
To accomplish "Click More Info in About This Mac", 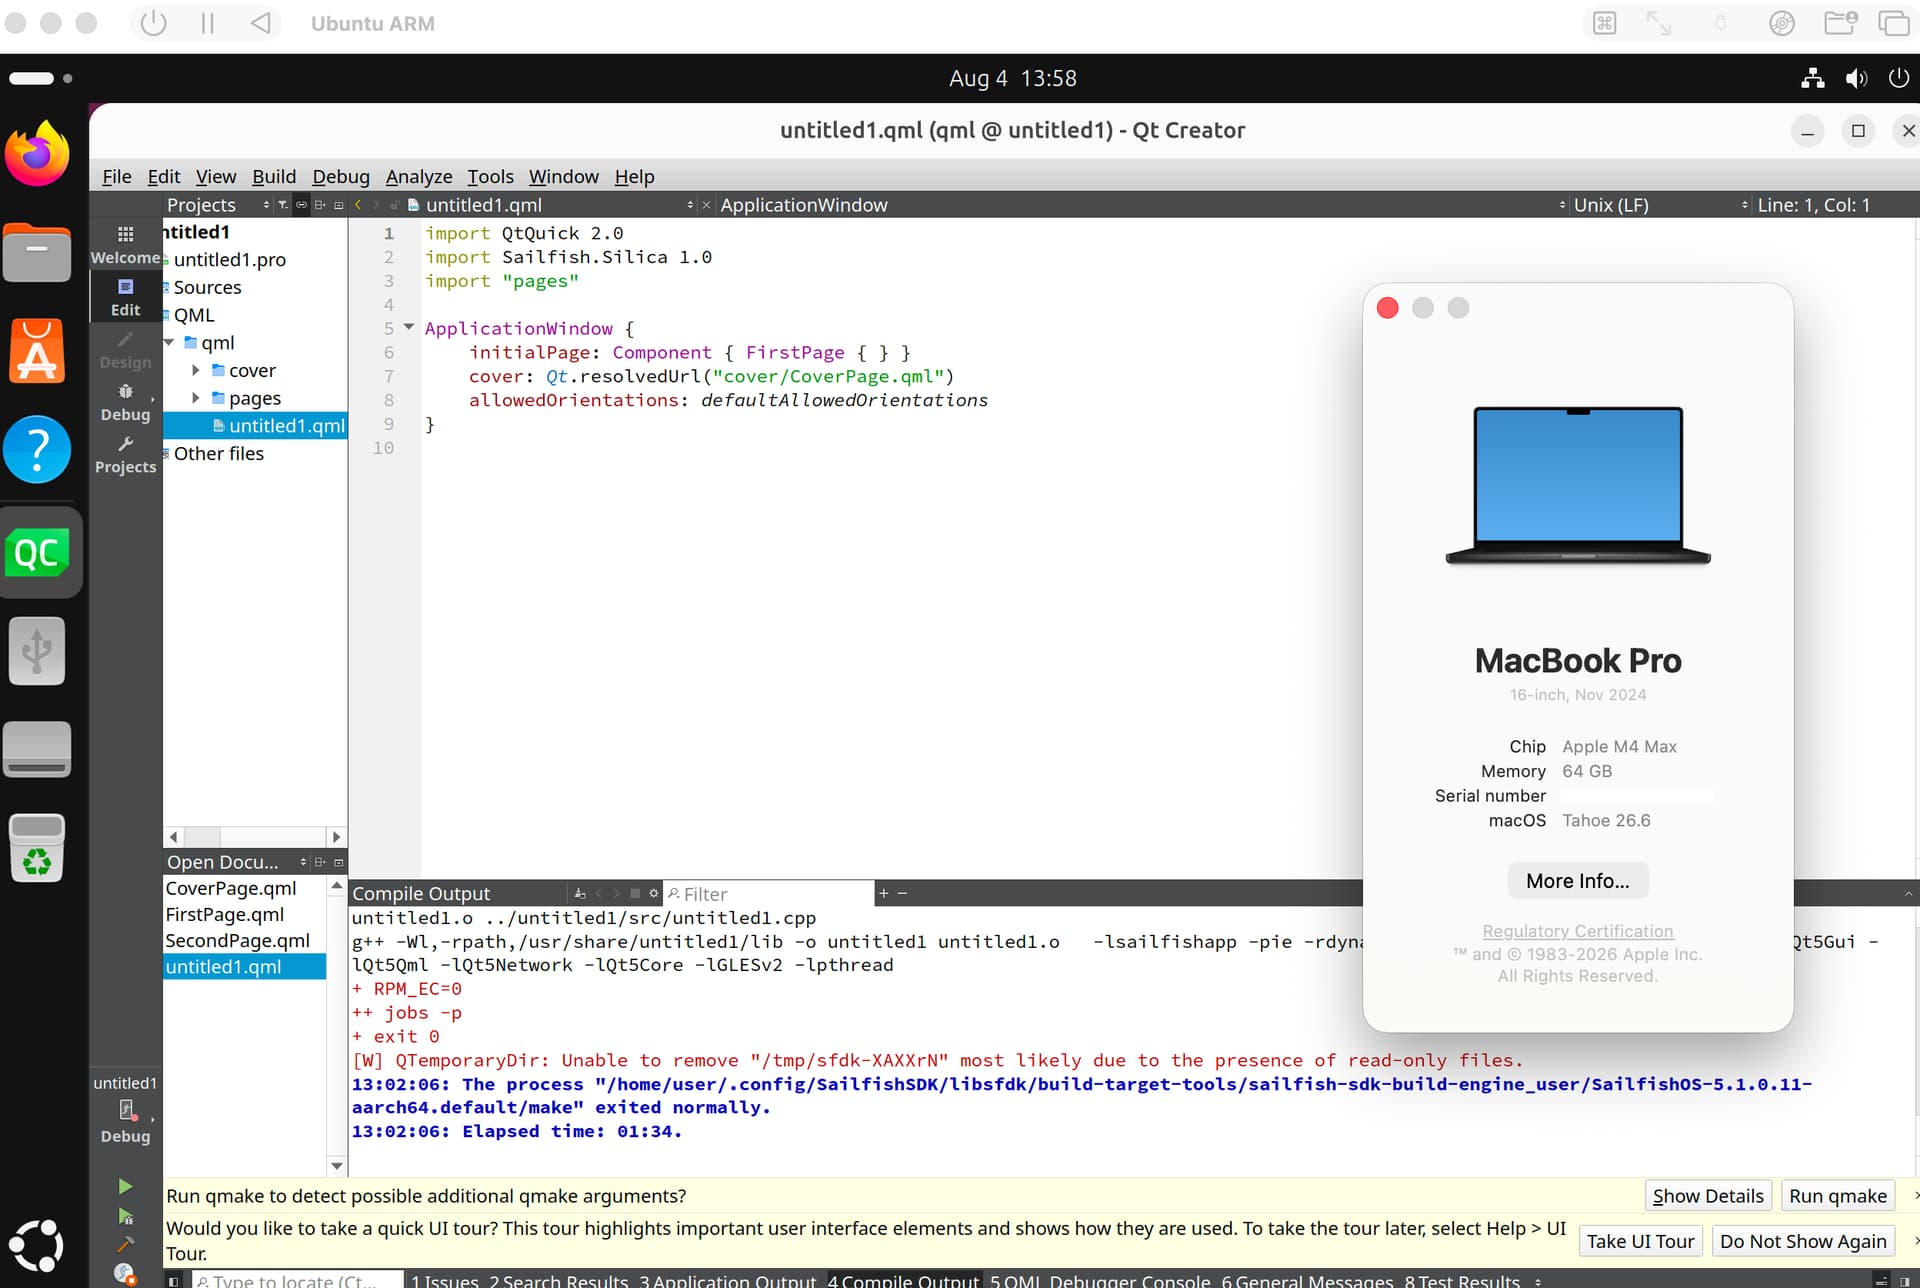I will (1577, 881).
